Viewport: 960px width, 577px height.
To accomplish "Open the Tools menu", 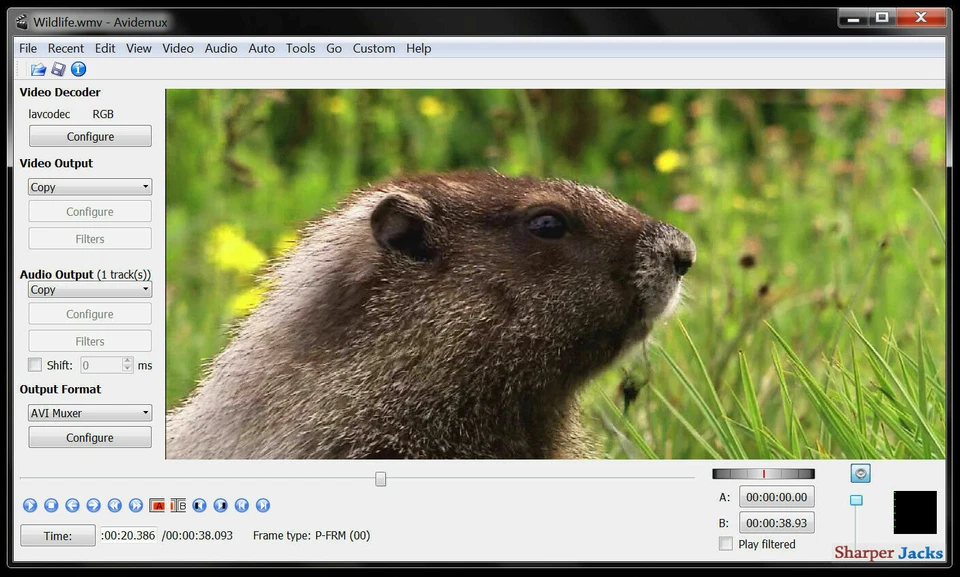I will click(300, 48).
